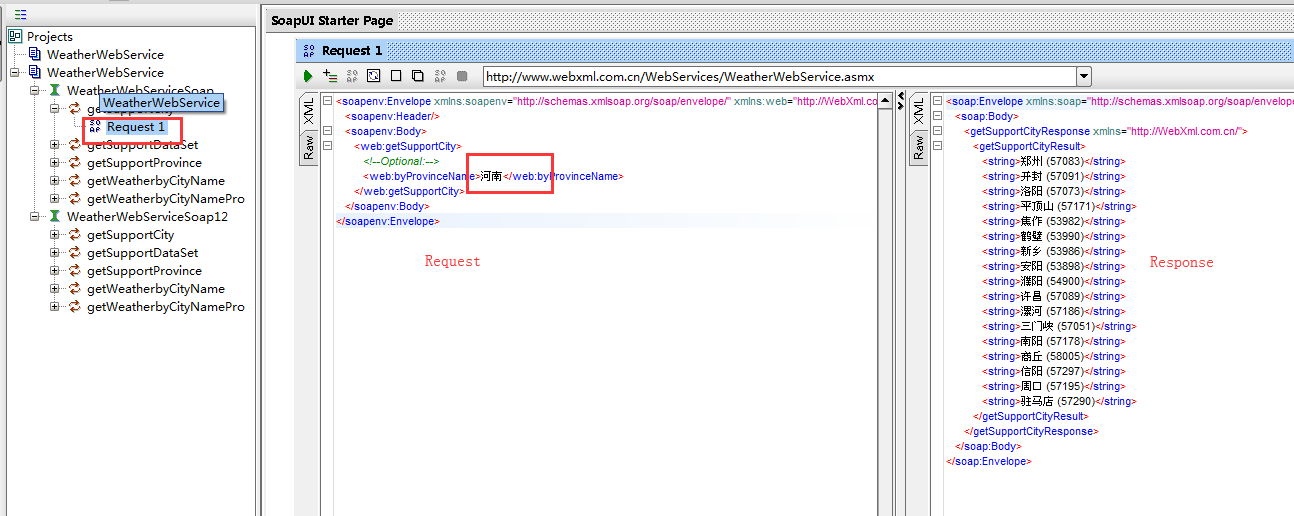Viewport: 1294px width, 516px height.
Task: Click the second SOAP icon before the stop button
Action: pyautogui.click(x=440, y=76)
